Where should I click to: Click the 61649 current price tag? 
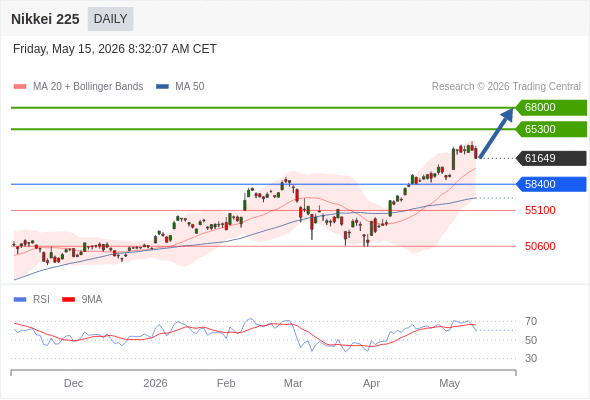[x=551, y=158]
